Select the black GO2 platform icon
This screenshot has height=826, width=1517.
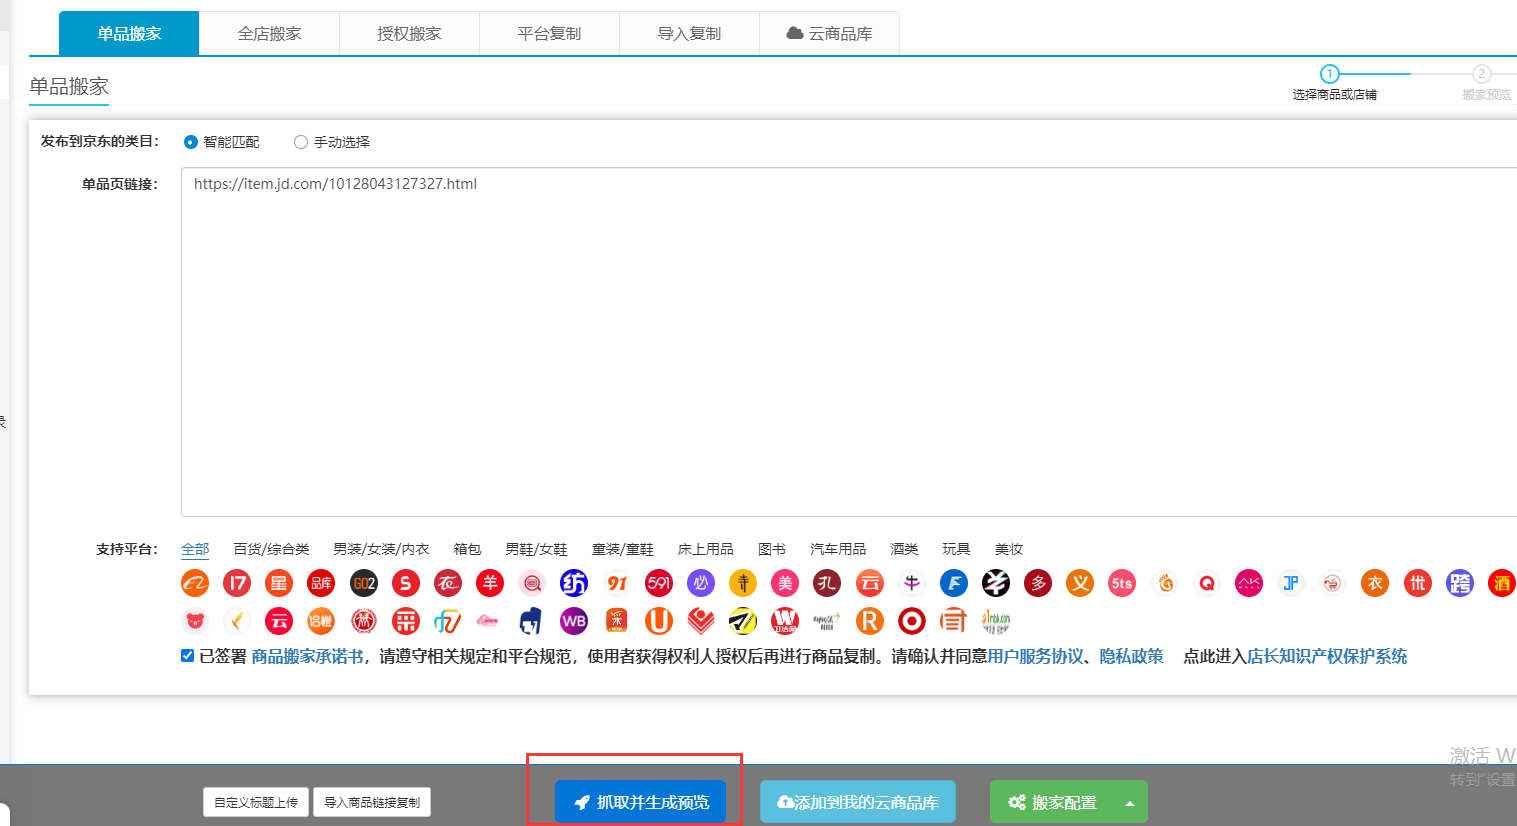click(x=364, y=583)
